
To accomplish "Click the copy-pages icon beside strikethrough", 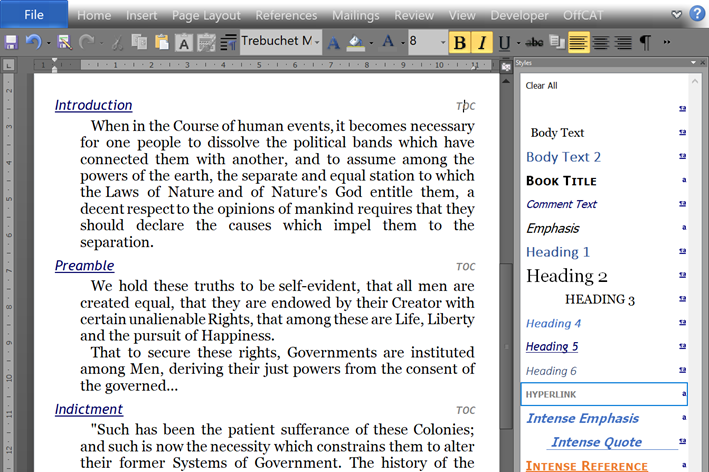I will pos(557,42).
